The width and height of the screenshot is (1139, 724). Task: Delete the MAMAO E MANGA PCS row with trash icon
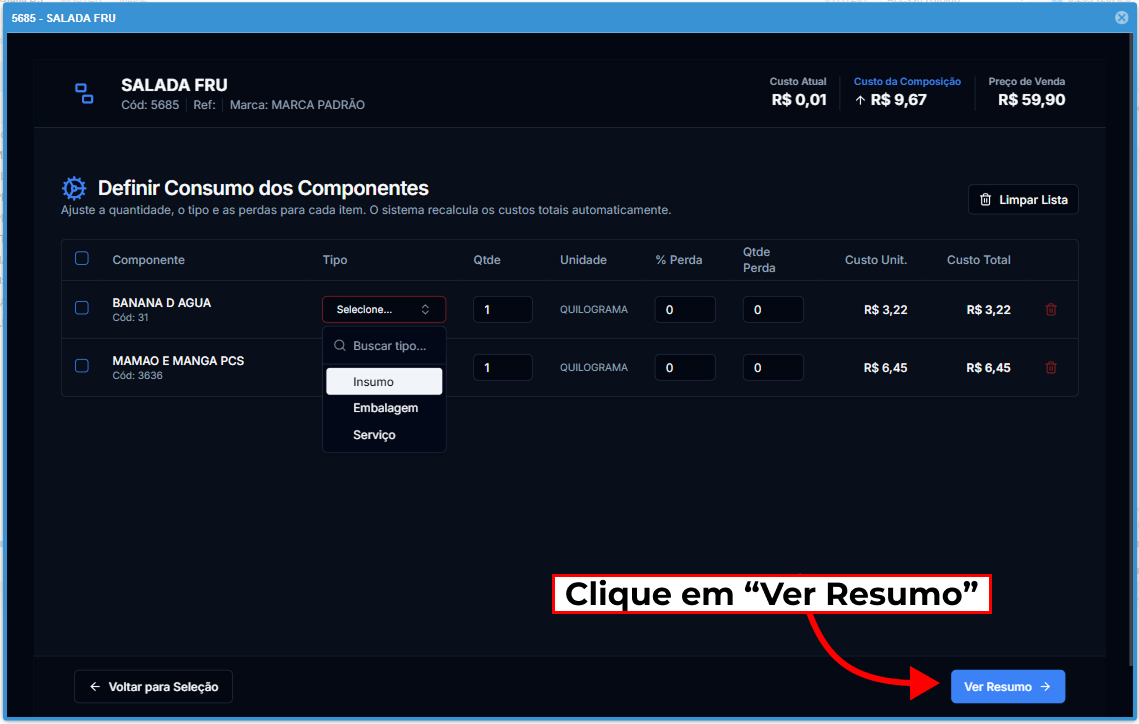click(x=1051, y=368)
